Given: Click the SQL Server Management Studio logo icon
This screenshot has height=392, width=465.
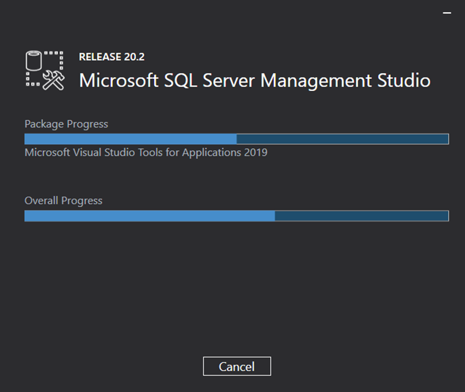Looking at the screenshot, I should click(x=45, y=70).
